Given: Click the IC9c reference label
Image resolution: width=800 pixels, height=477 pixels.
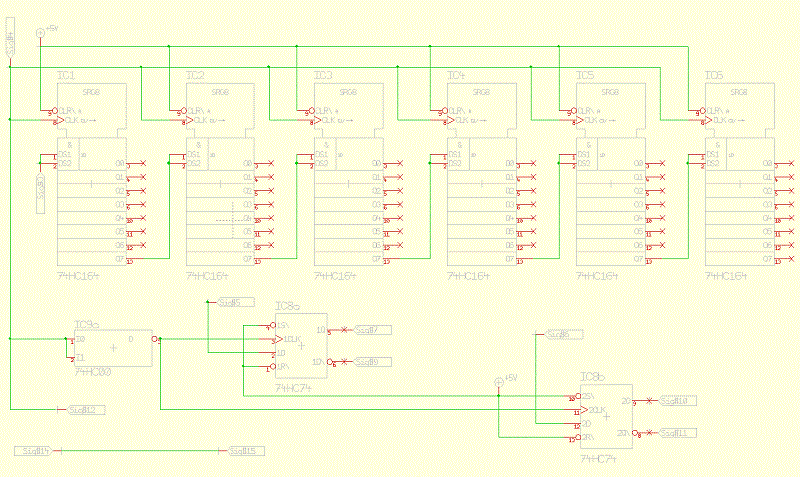Looking at the screenshot, I should [86, 325].
